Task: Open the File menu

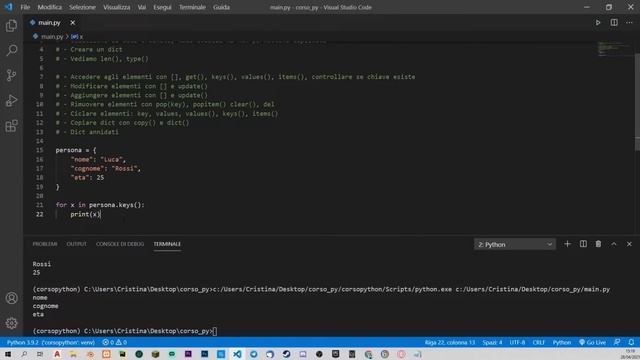Action: pos(25,7)
